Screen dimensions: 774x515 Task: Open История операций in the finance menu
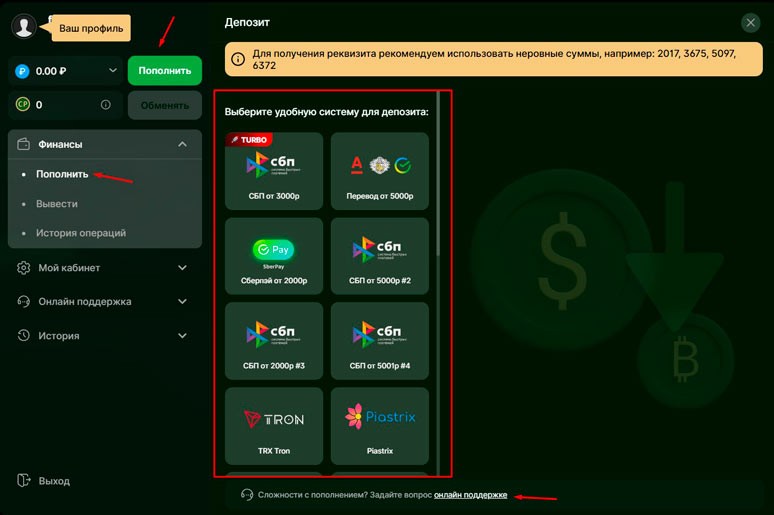pos(81,233)
